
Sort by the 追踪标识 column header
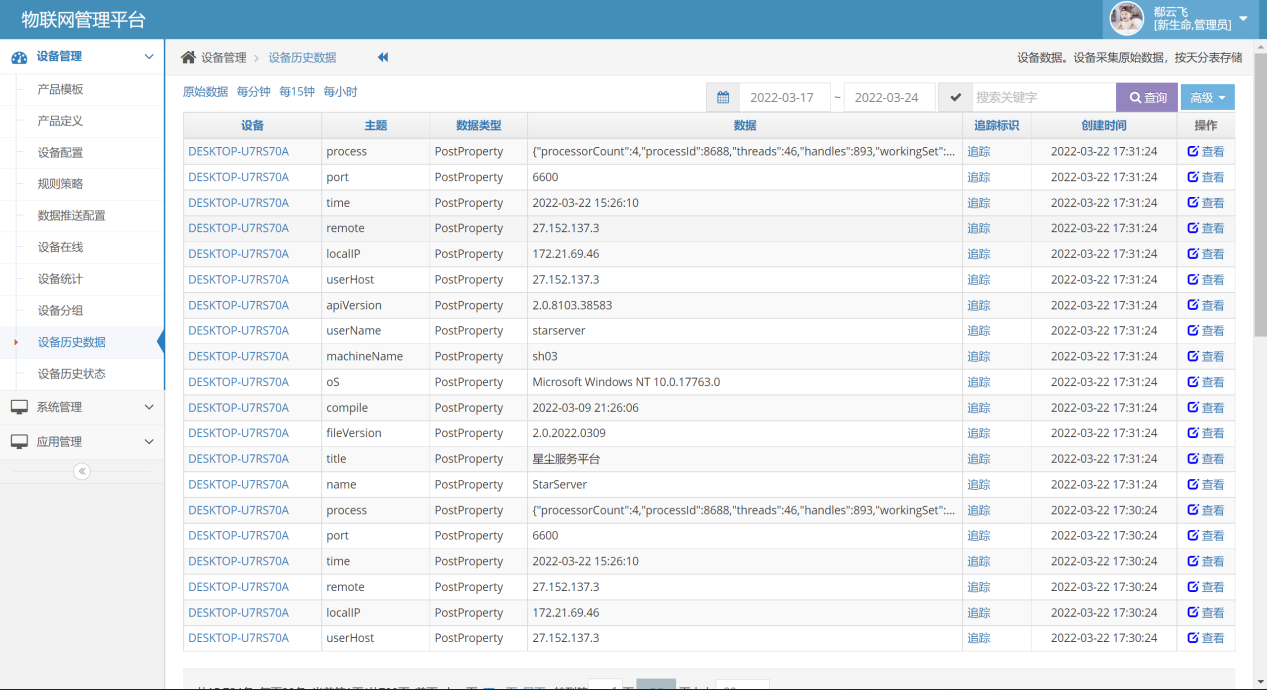[996, 126]
